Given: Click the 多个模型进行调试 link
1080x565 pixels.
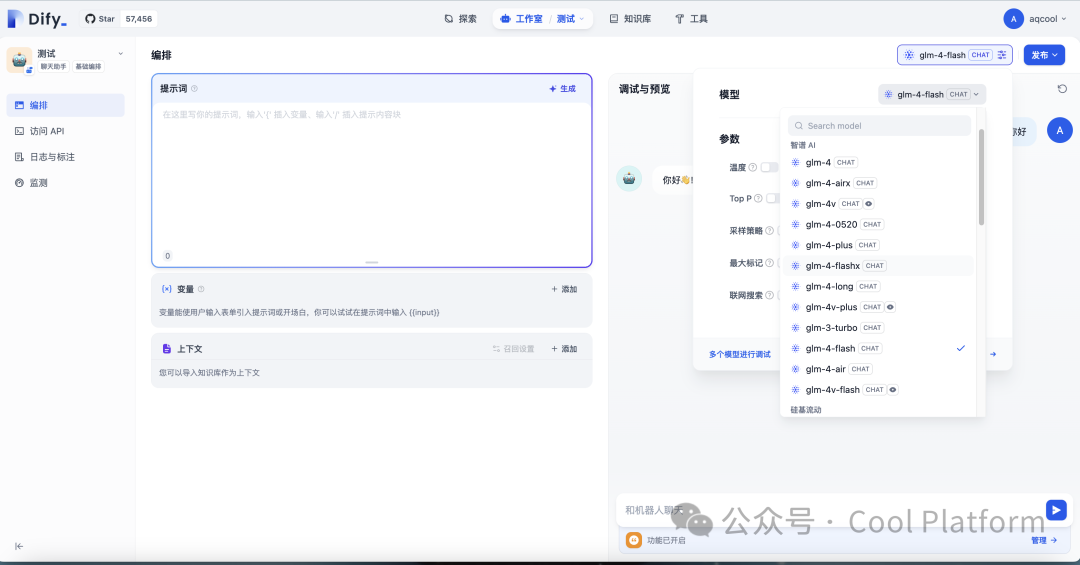Looking at the screenshot, I should (740, 354).
